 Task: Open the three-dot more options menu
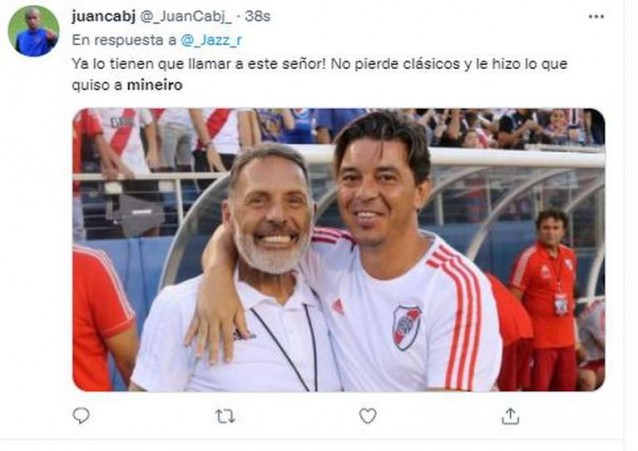(596, 17)
